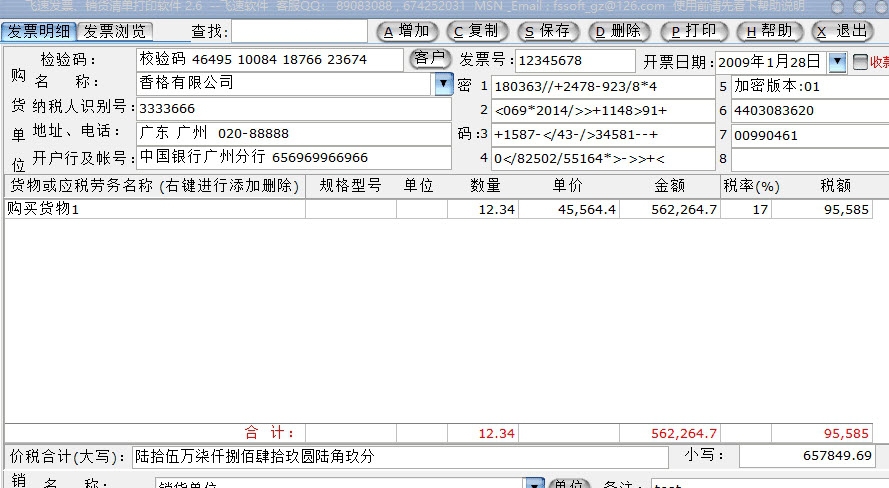Expand the seller 名称 dropdown at bottom
This screenshot has height=488, width=889.
point(534,485)
